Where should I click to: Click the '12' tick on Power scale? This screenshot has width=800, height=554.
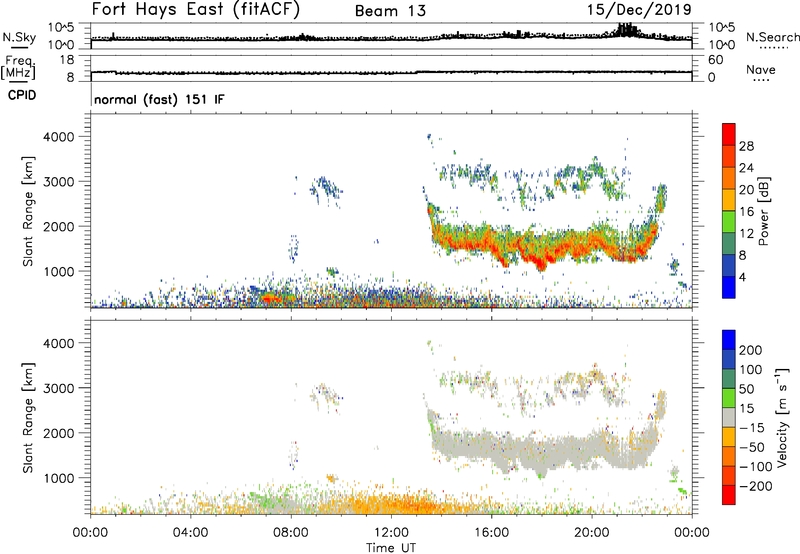[x=746, y=234]
